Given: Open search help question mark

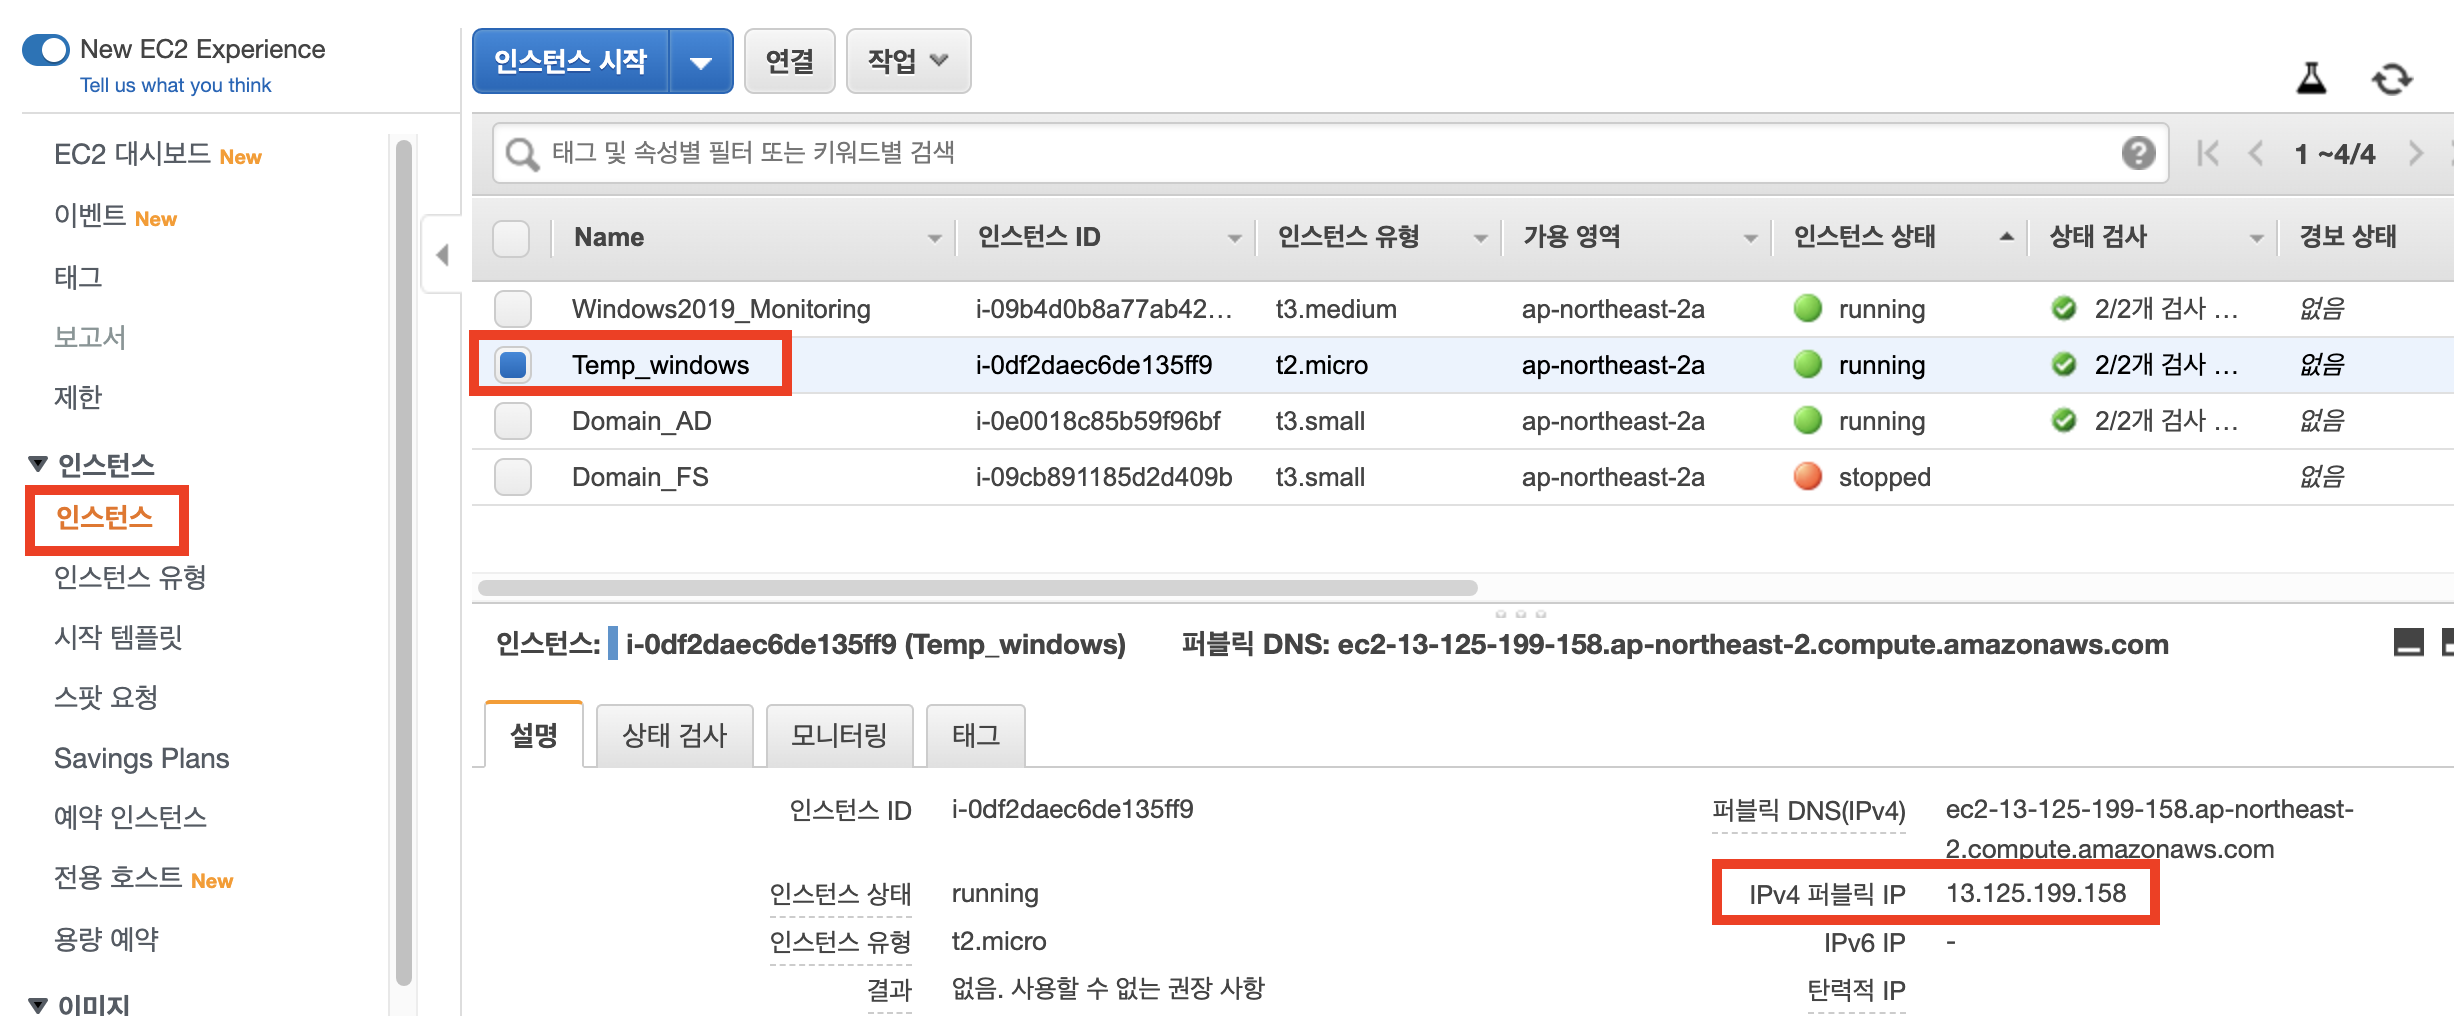Looking at the screenshot, I should tap(2138, 153).
